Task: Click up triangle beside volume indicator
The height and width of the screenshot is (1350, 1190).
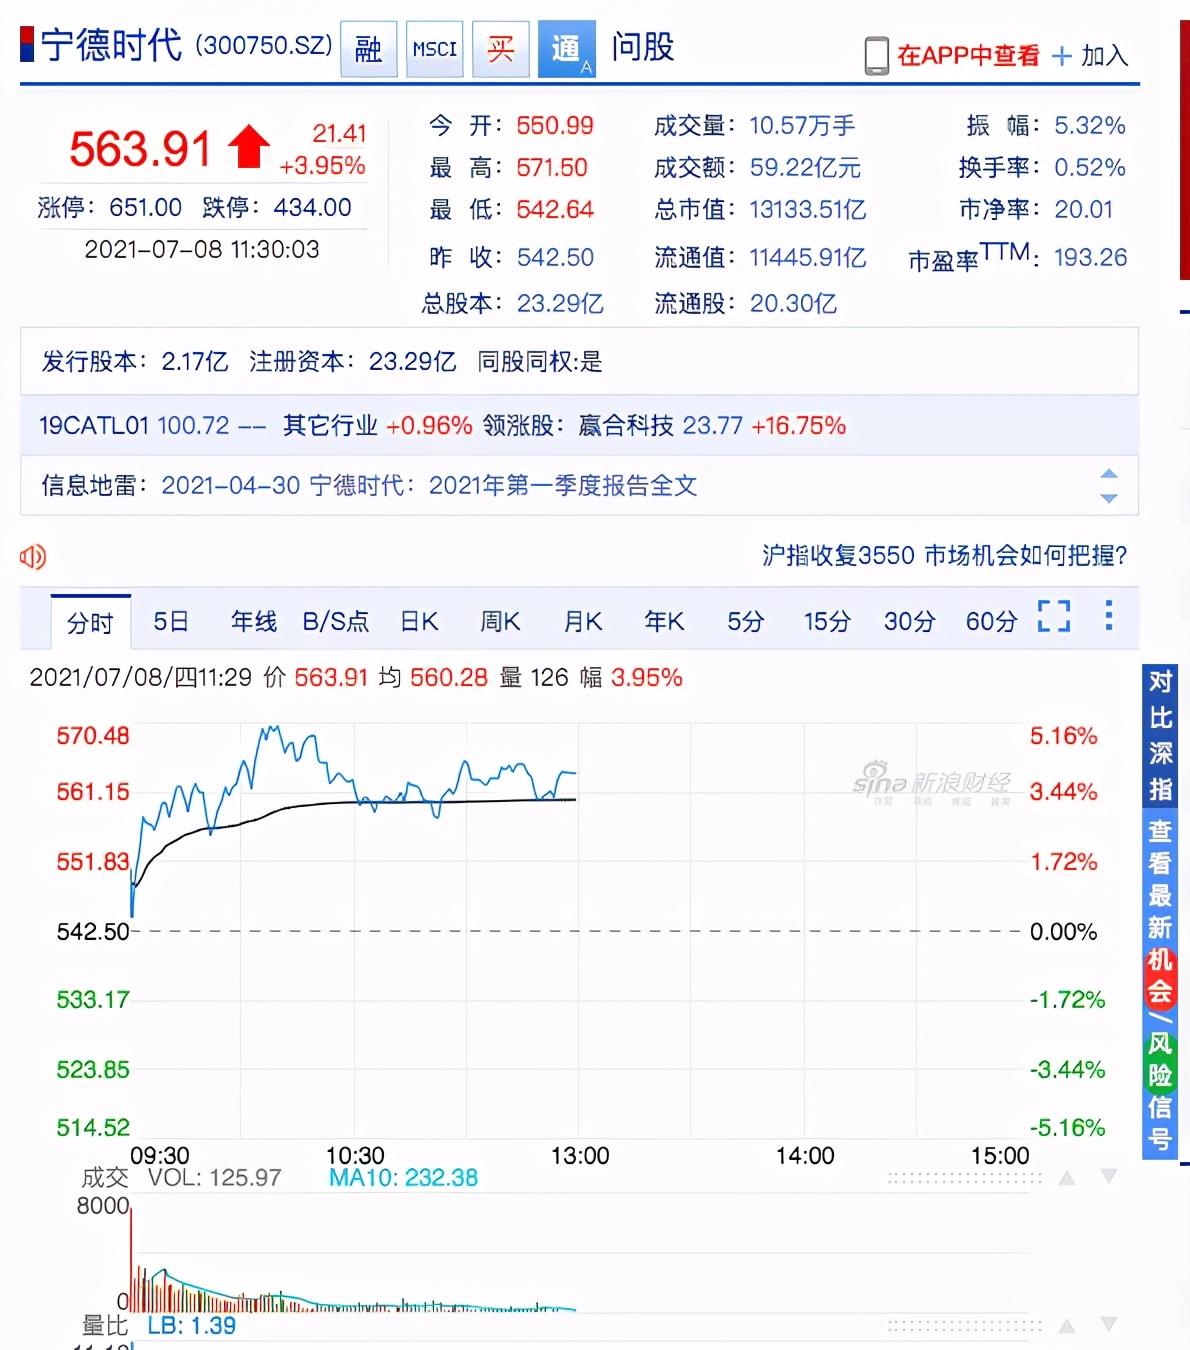Action: click(1067, 1178)
